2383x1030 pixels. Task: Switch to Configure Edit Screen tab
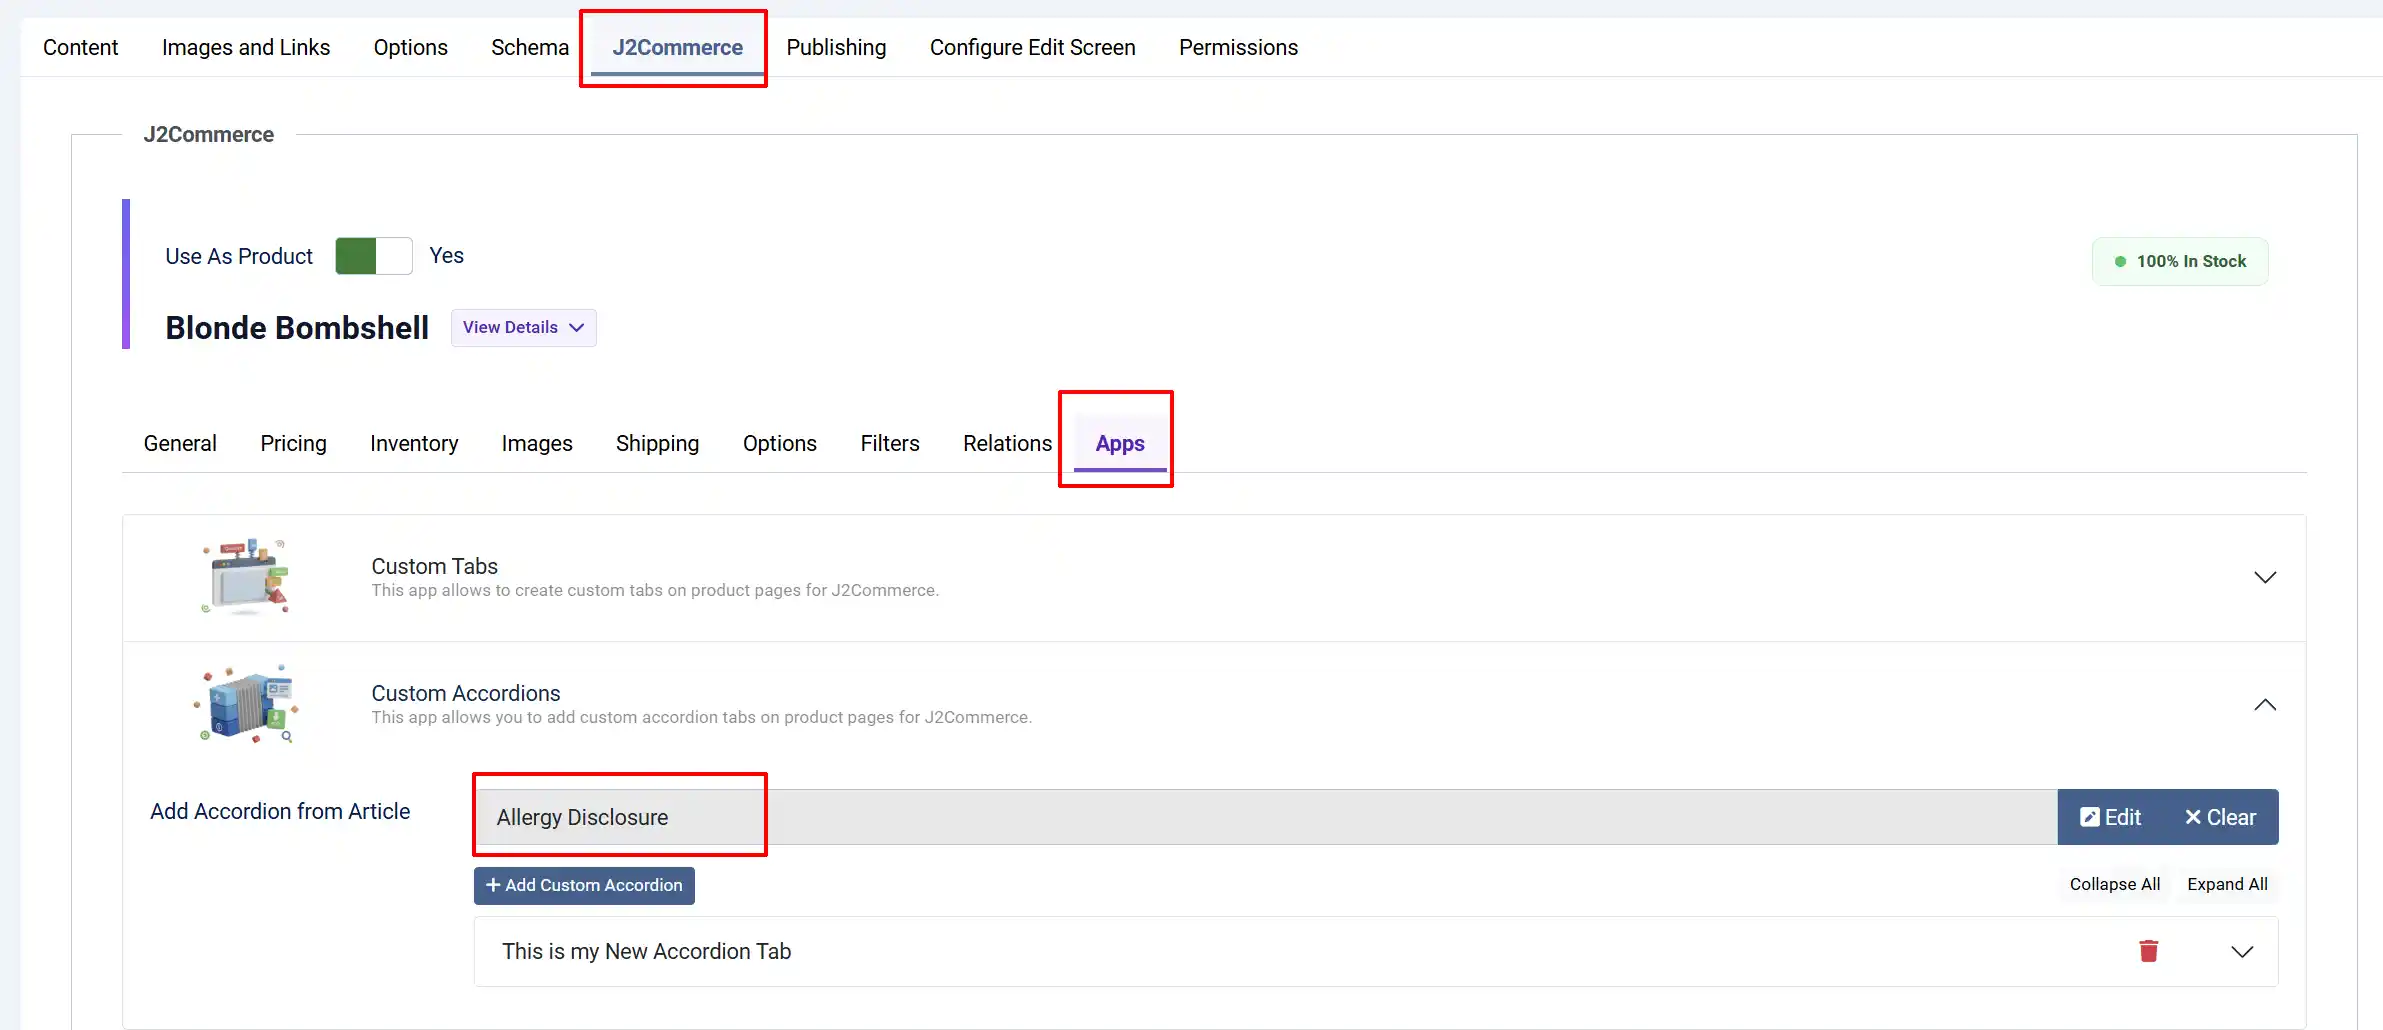[x=1032, y=47]
